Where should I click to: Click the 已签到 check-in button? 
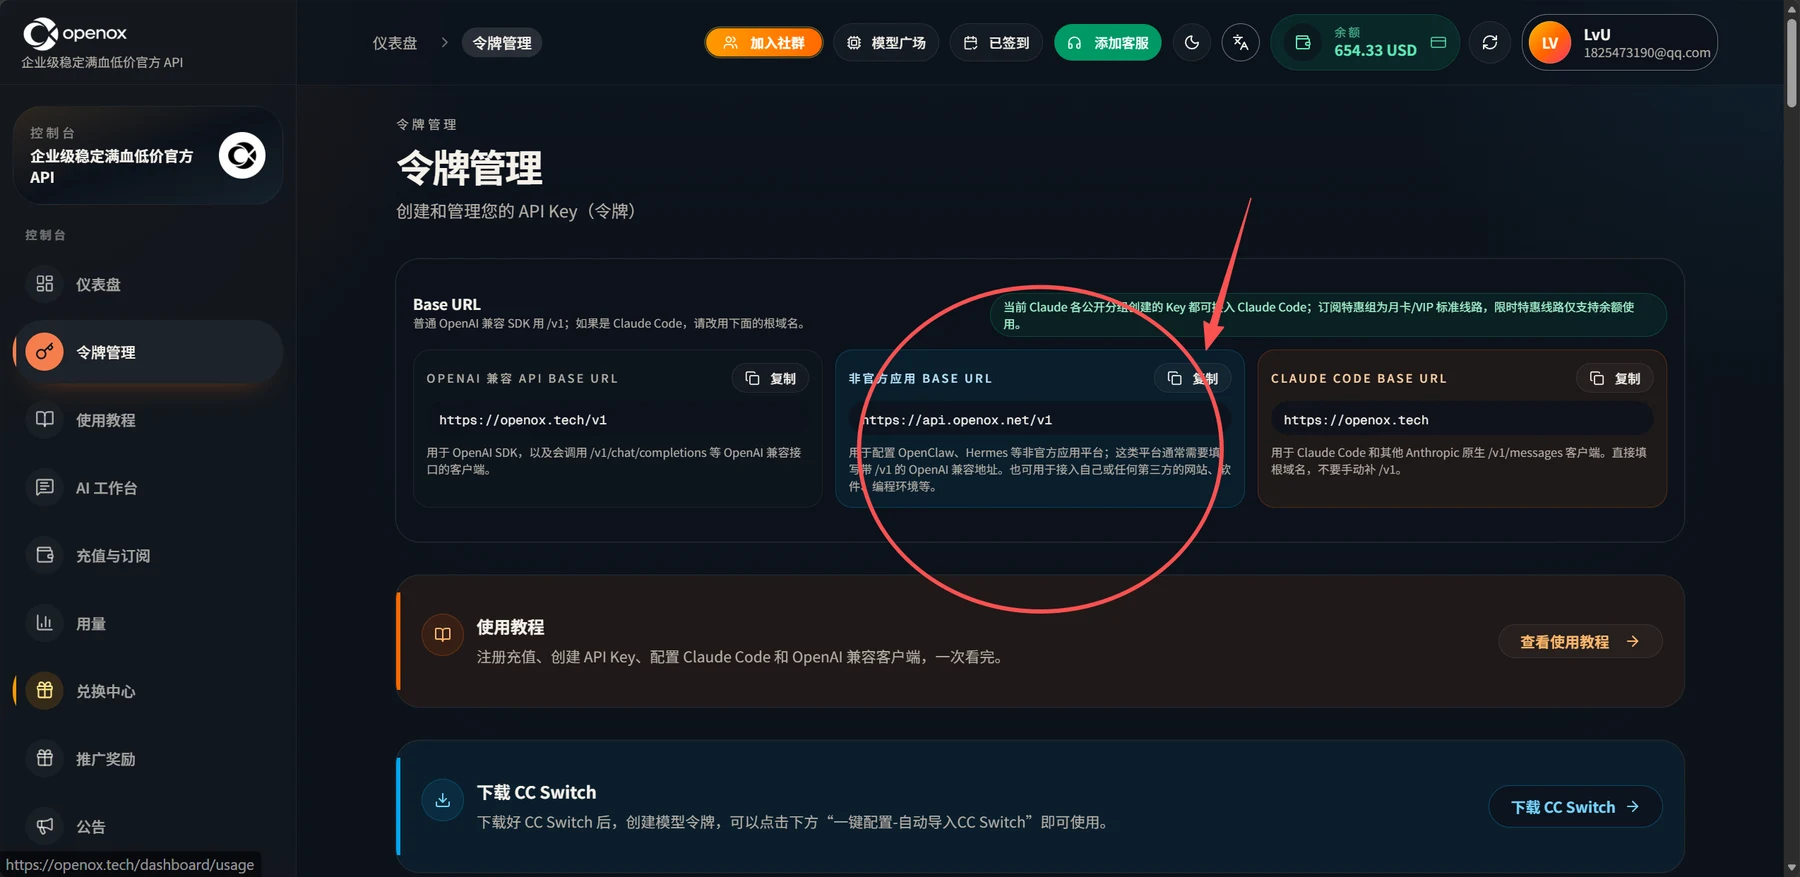pyautogui.click(x=996, y=43)
